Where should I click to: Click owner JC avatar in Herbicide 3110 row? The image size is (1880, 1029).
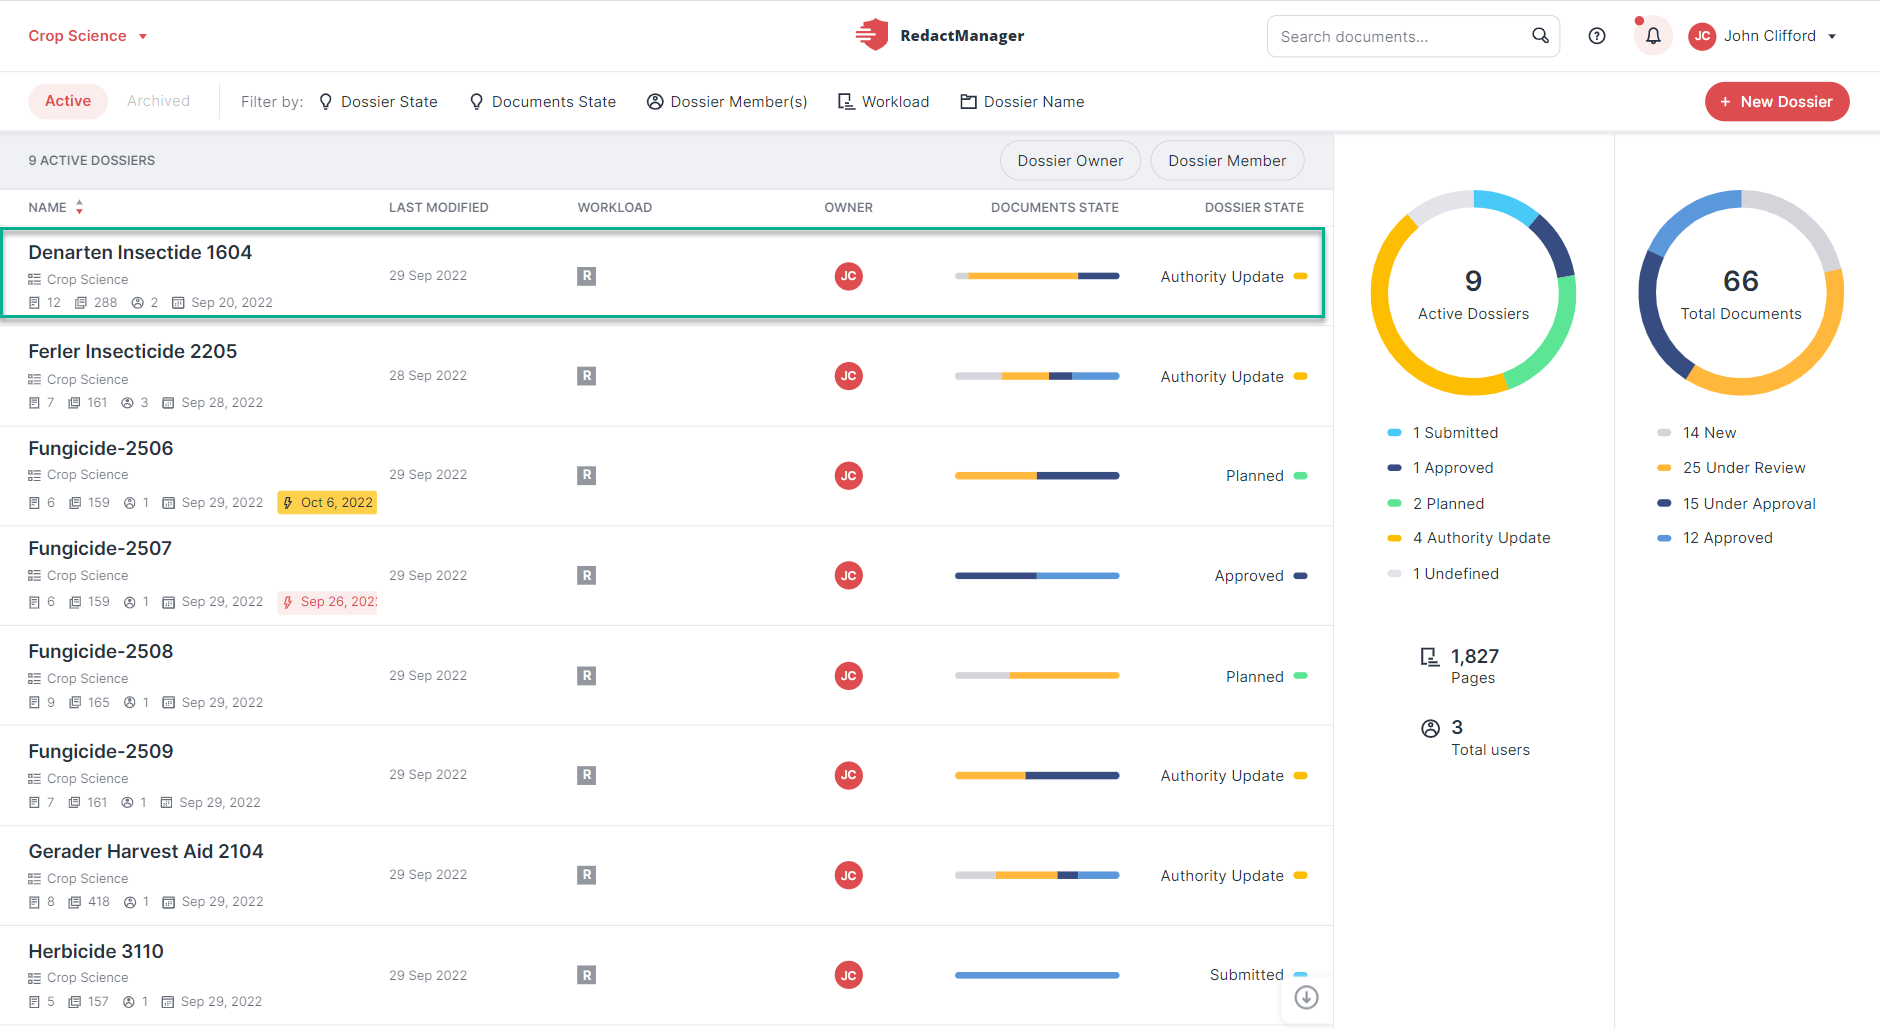849,975
